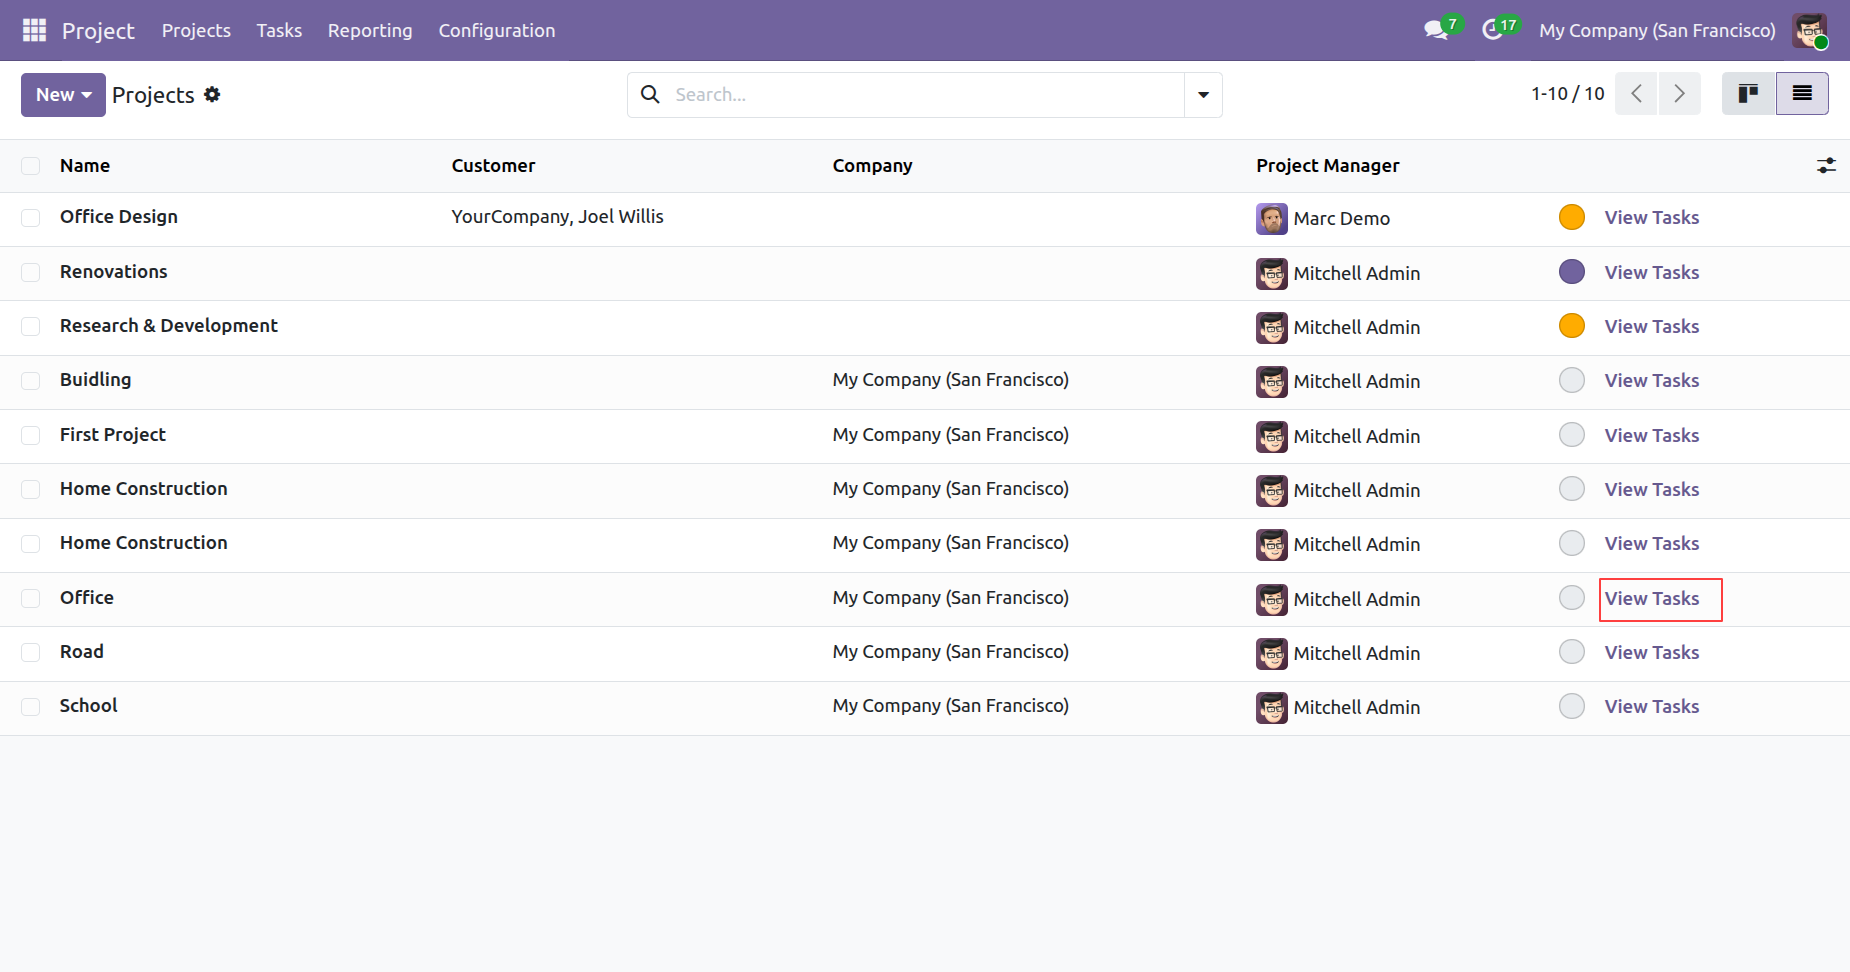Image resolution: width=1850 pixels, height=972 pixels.
Task: Check the First Project row checkbox
Action: click(31, 435)
